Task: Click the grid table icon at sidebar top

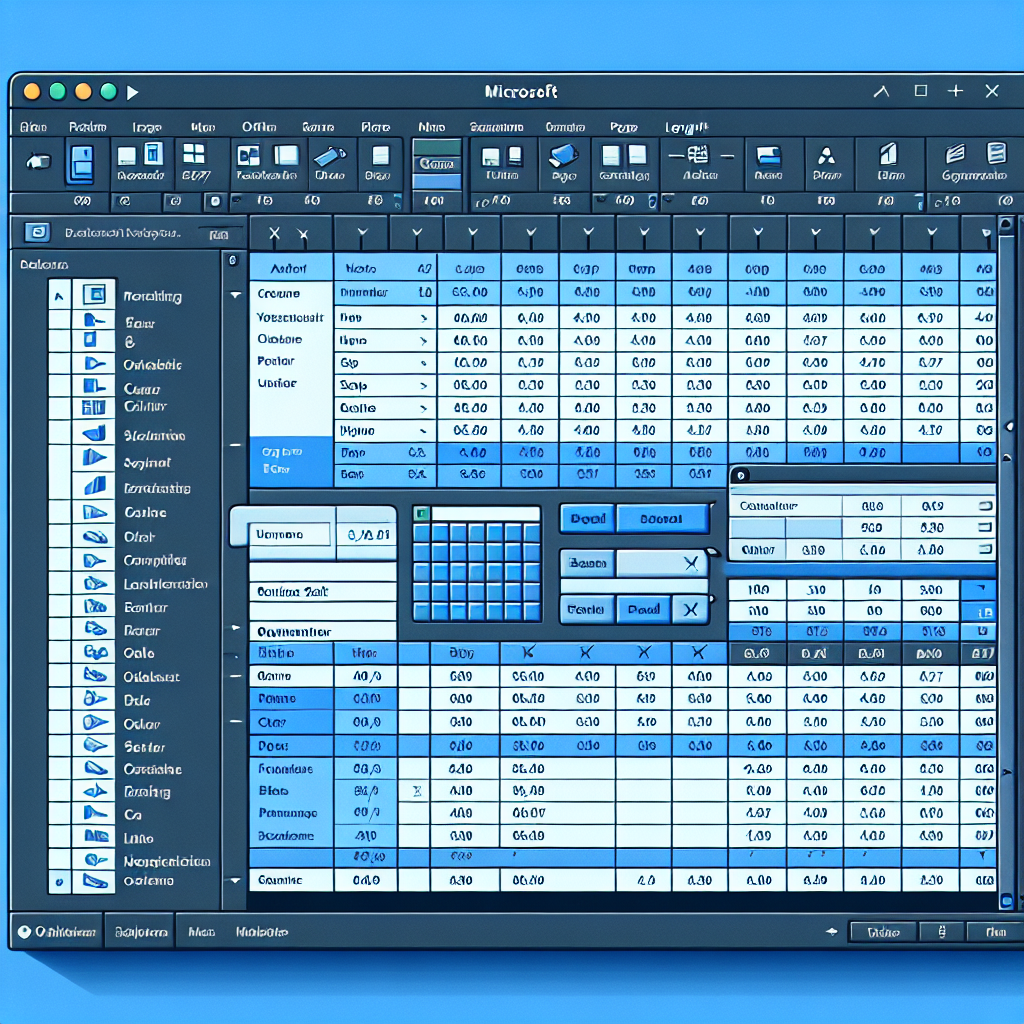Action: click(x=94, y=294)
